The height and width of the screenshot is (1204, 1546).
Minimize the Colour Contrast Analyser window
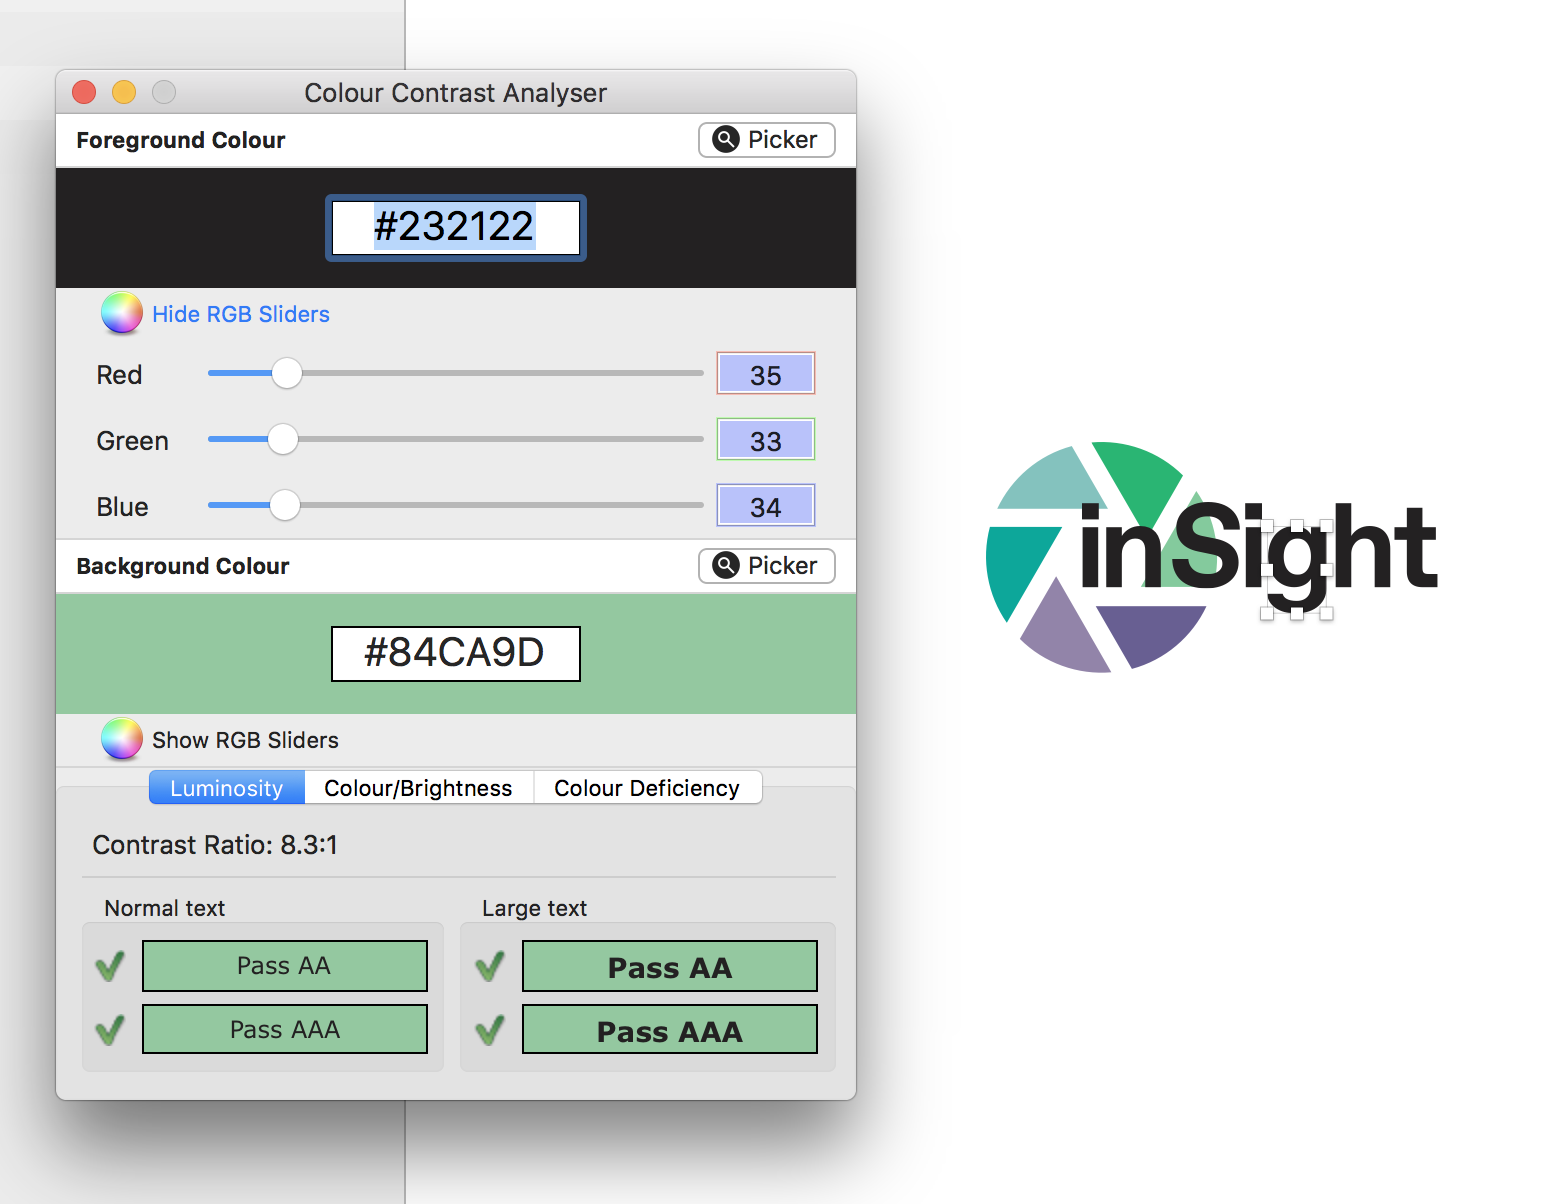coord(124,92)
